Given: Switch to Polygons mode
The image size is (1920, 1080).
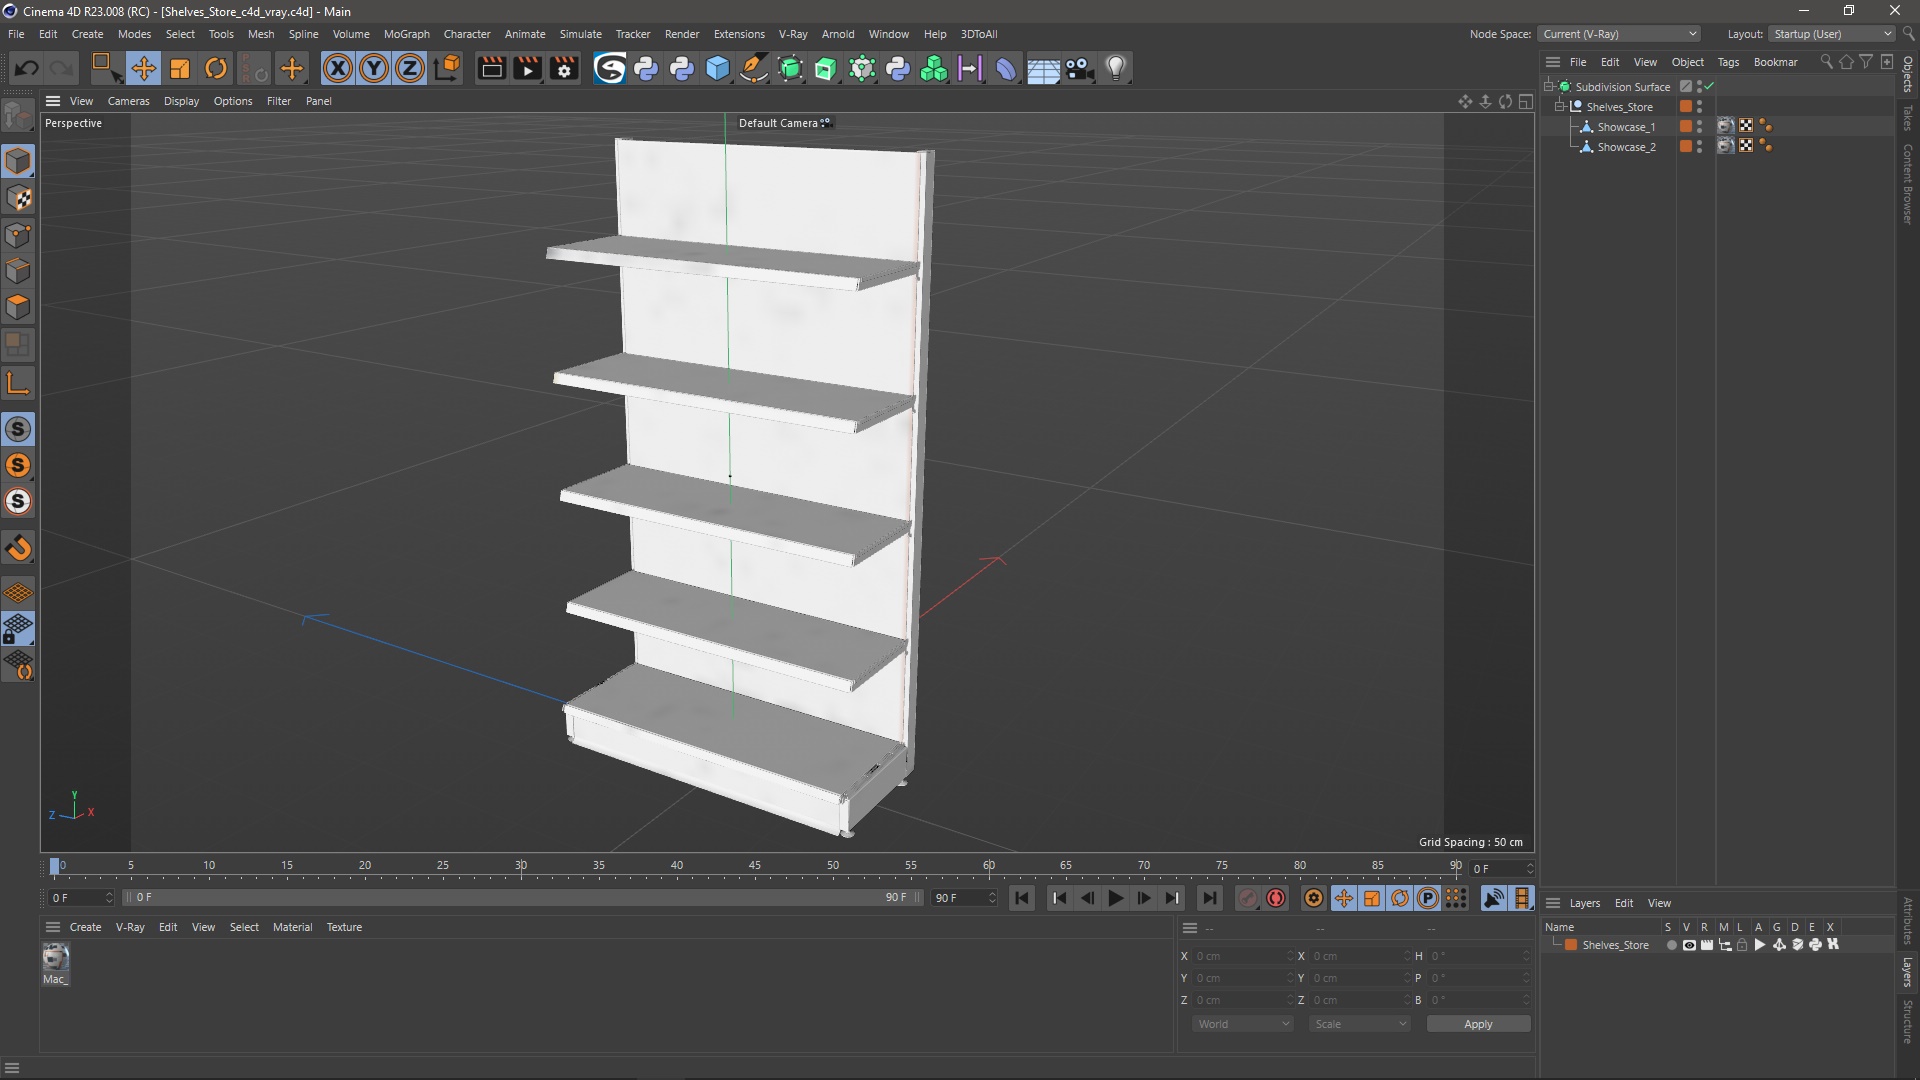Looking at the screenshot, I should [x=18, y=307].
